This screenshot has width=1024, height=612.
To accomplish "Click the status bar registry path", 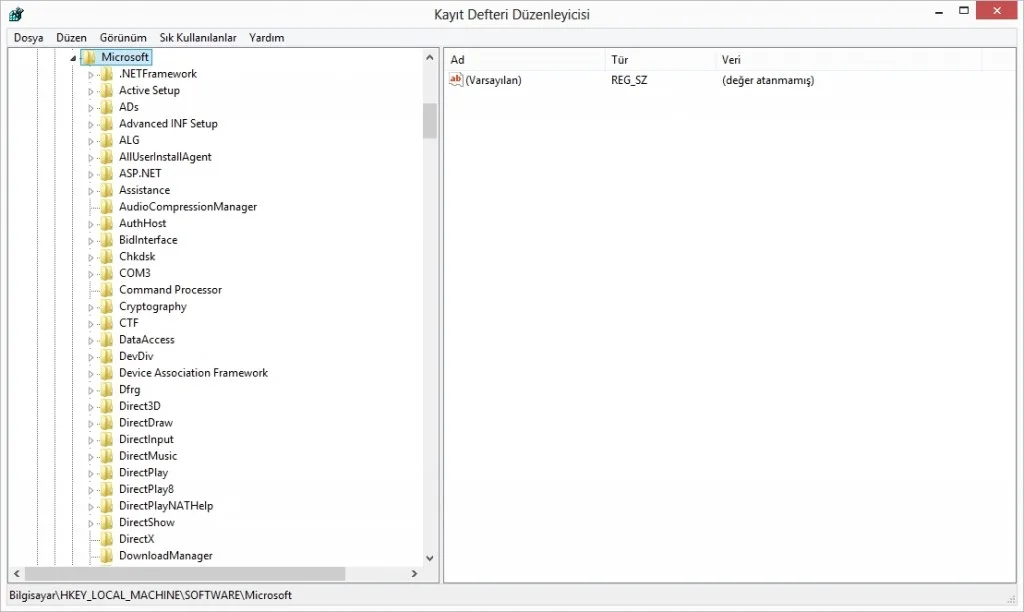I will pyautogui.click(x=150, y=595).
